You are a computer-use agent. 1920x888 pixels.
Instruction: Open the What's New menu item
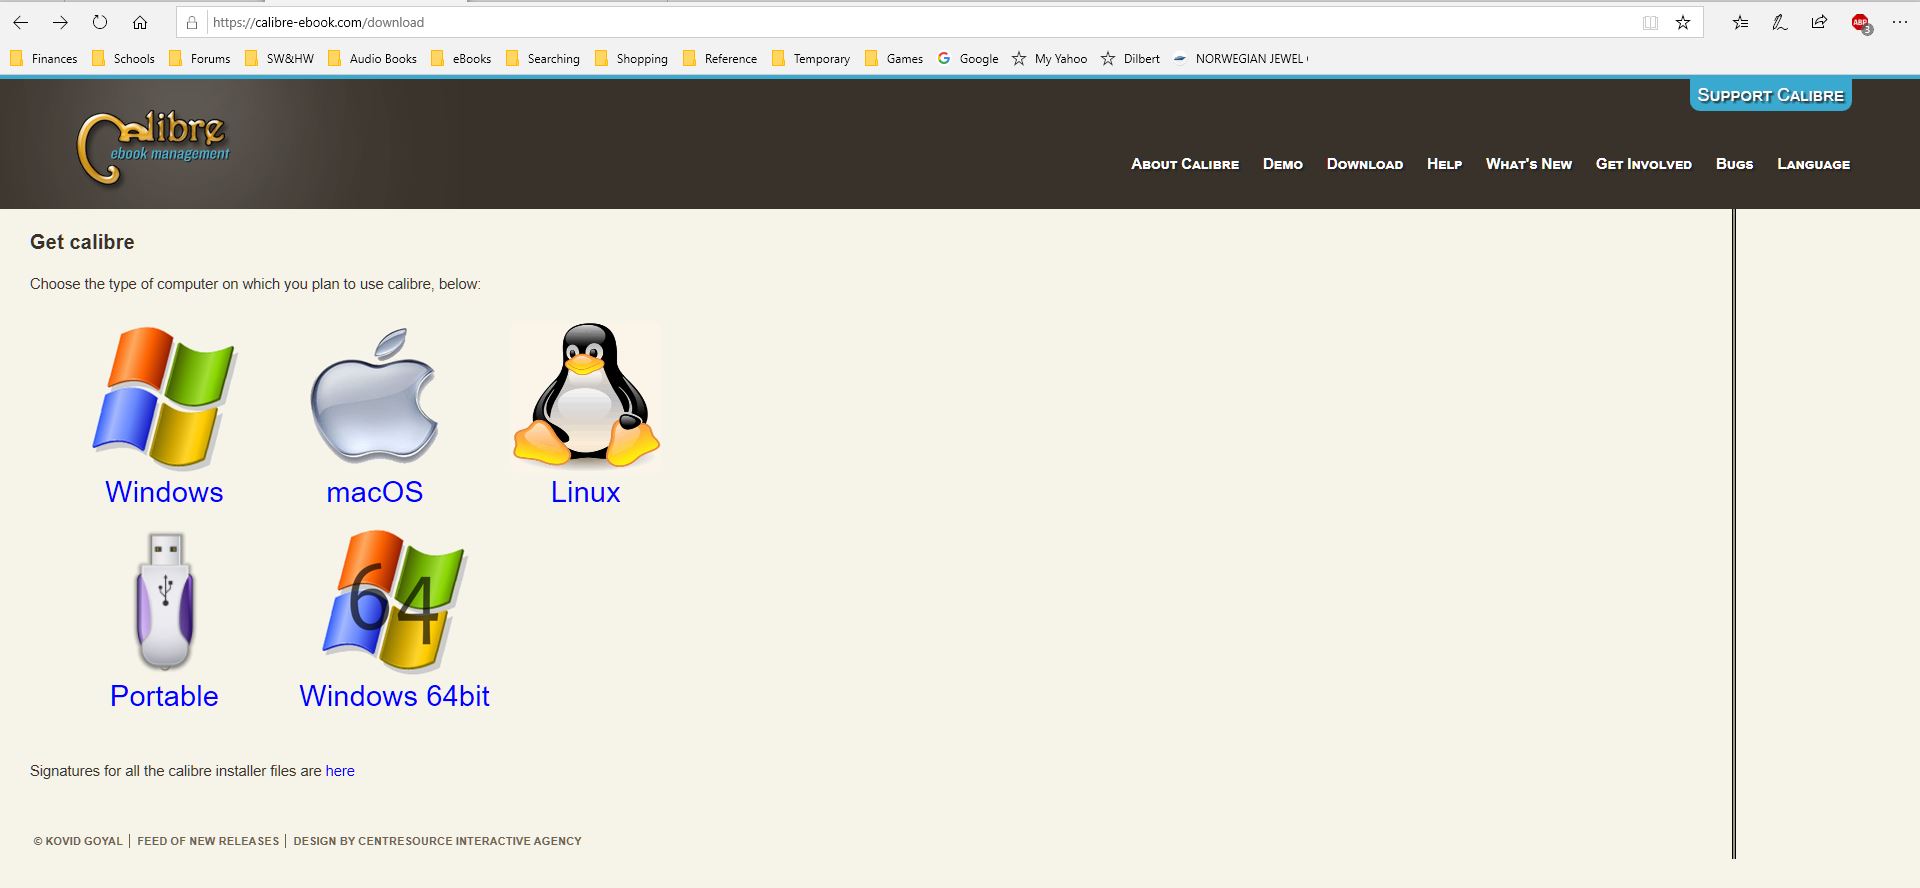(x=1529, y=164)
